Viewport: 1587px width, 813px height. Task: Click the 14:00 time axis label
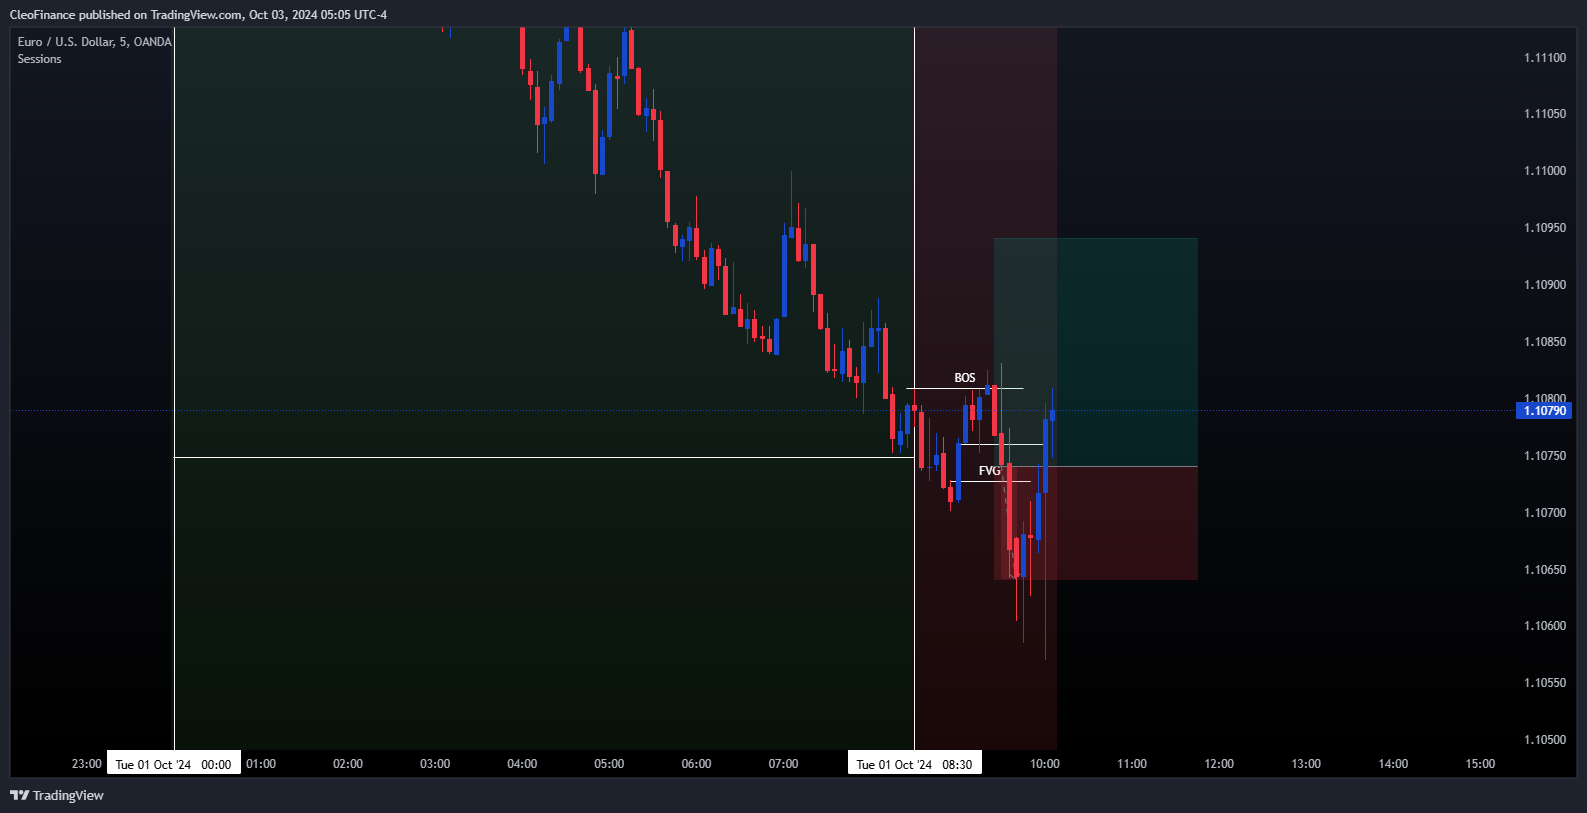pyautogui.click(x=1393, y=764)
